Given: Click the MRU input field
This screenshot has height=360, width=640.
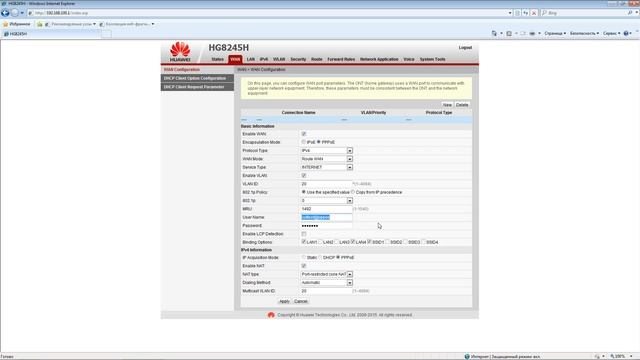Looking at the screenshot, I should click(326, 209).
